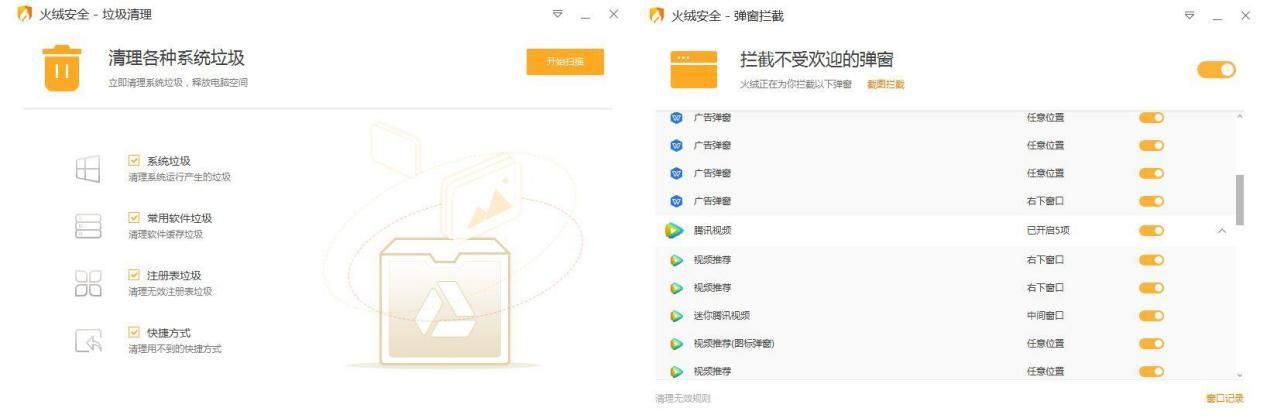Uncheck the 快捷方式 checkbox
The width and height of the screenshot is (1267, 418).
point(134,331)
